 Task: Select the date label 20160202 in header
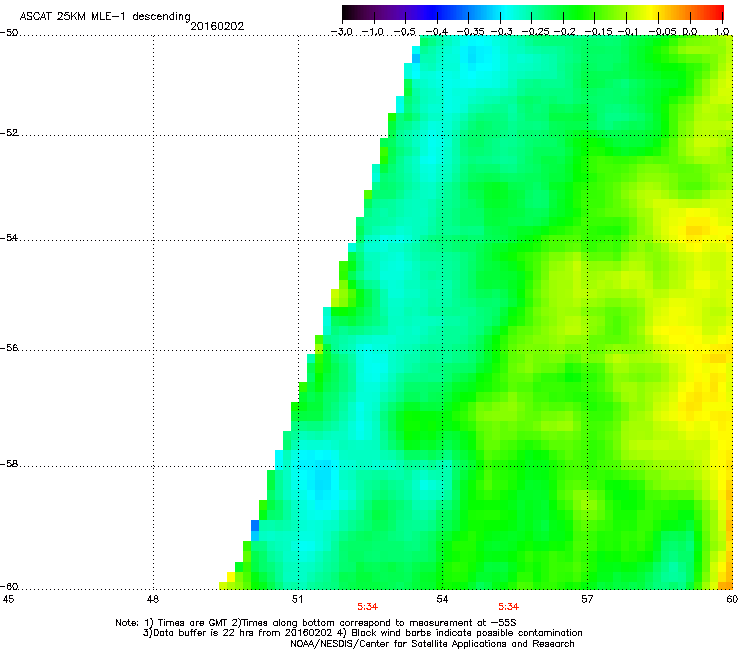point(217,26)
